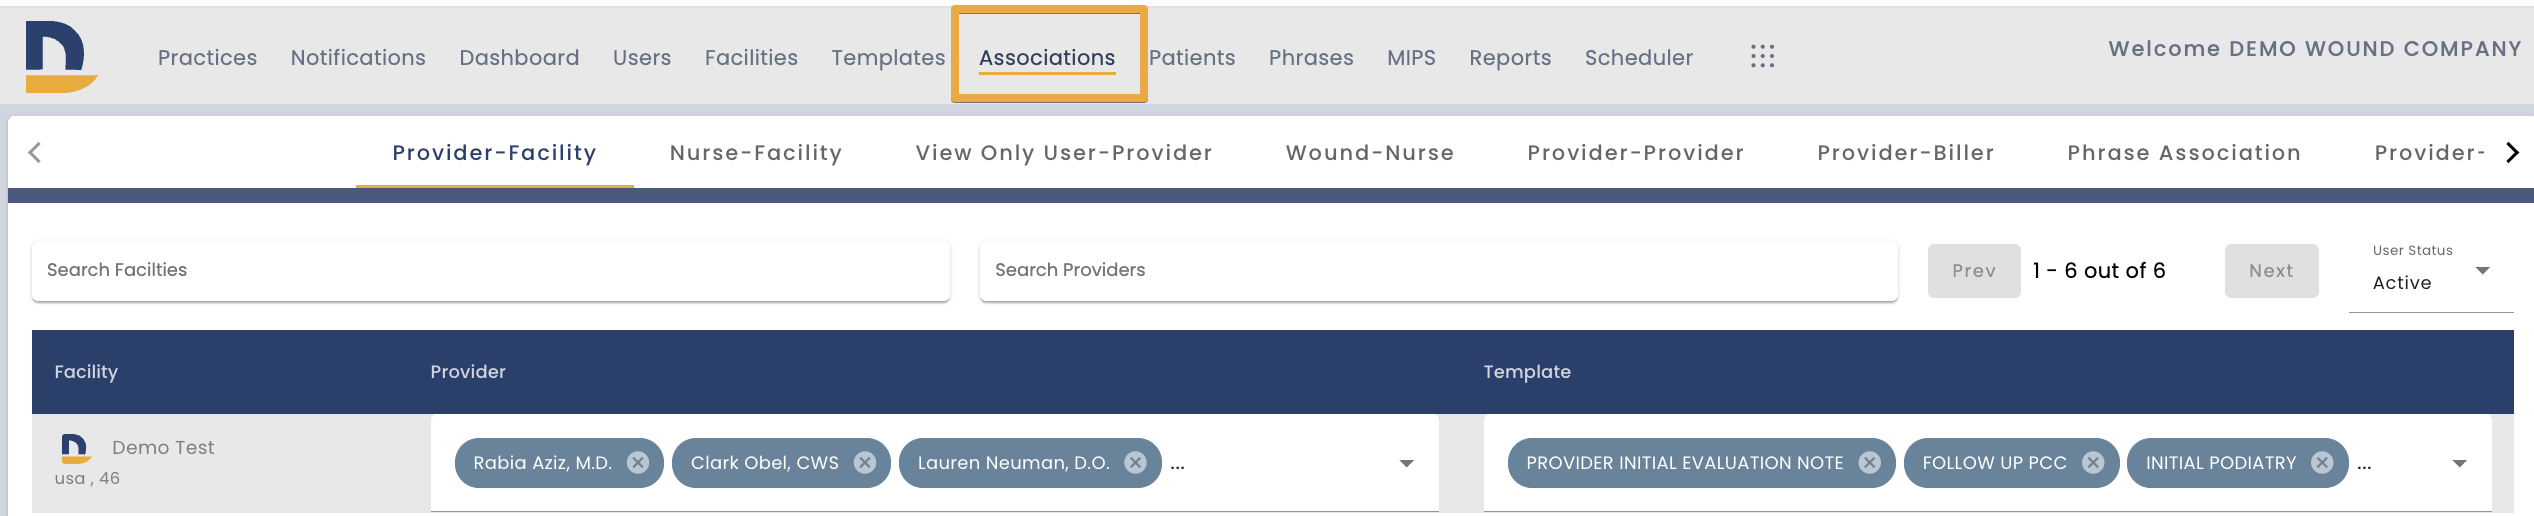Go to Patients in top navigation

(1192, 58)
